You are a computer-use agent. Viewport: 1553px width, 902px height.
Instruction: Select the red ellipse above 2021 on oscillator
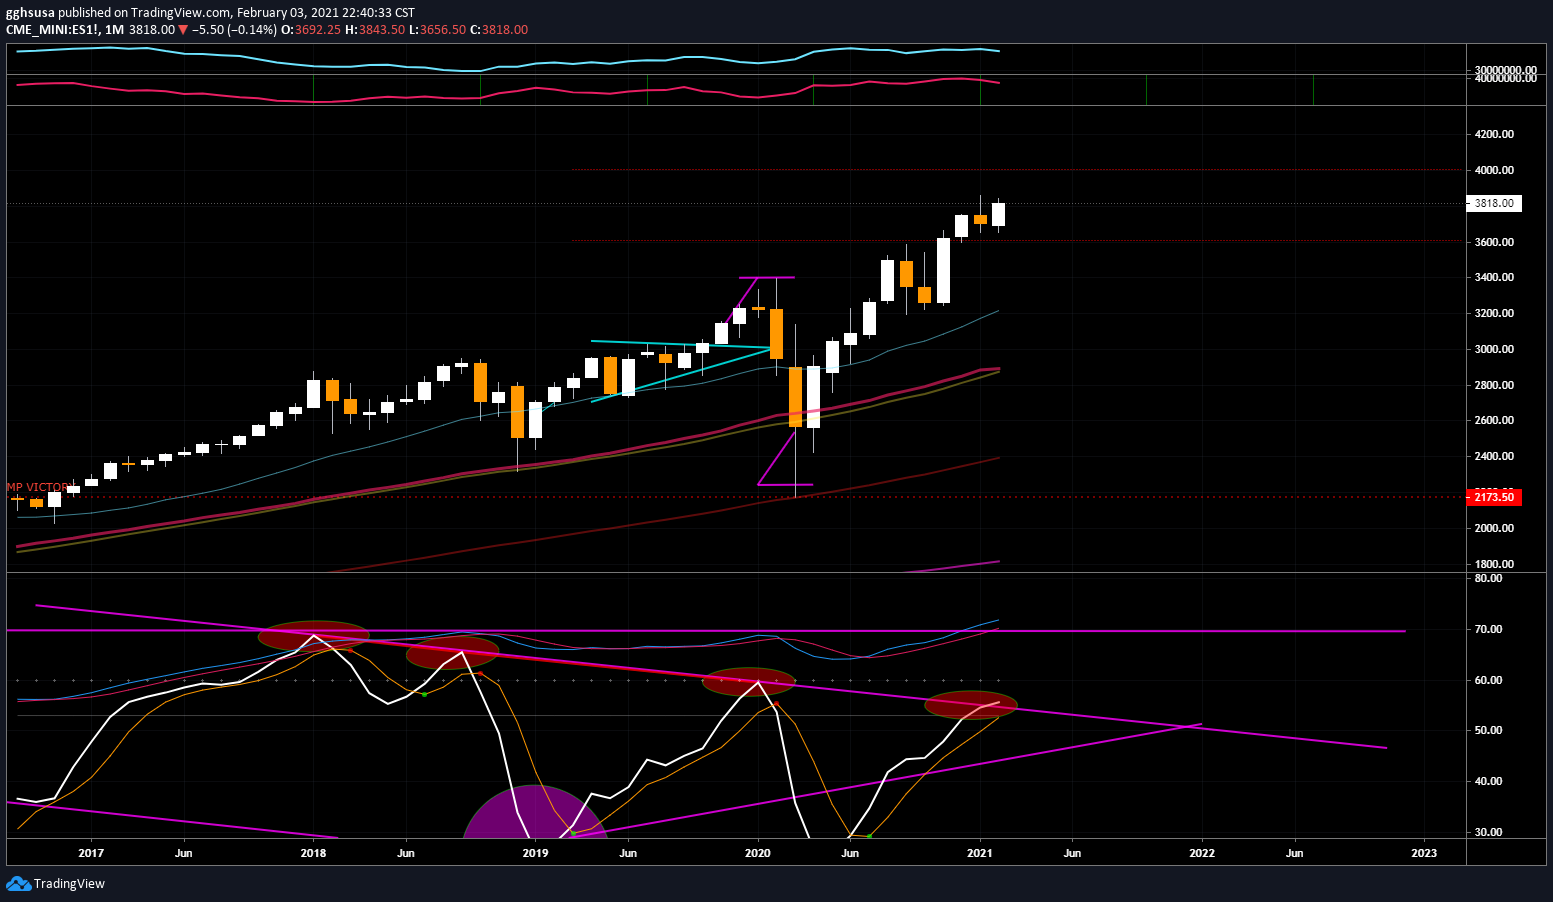(971, 705)
